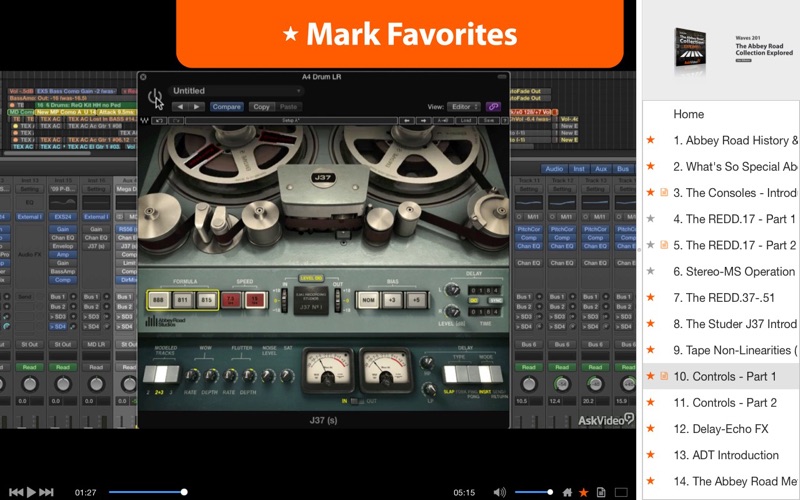This screenshot has height=500, width=800.
Task: Adjust the player volume slider
Action: (x=534, y=492)
